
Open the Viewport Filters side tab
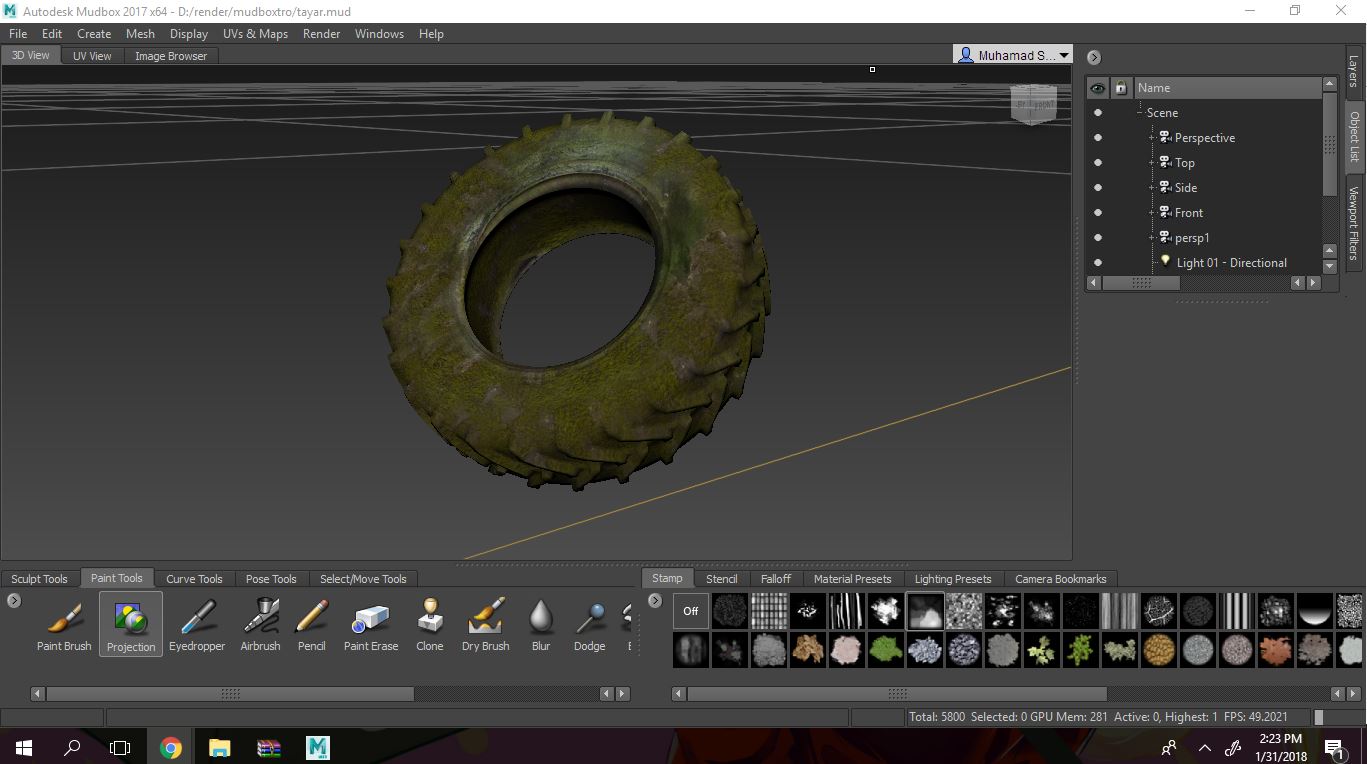pyautogui.click(x=1353, y=222)
